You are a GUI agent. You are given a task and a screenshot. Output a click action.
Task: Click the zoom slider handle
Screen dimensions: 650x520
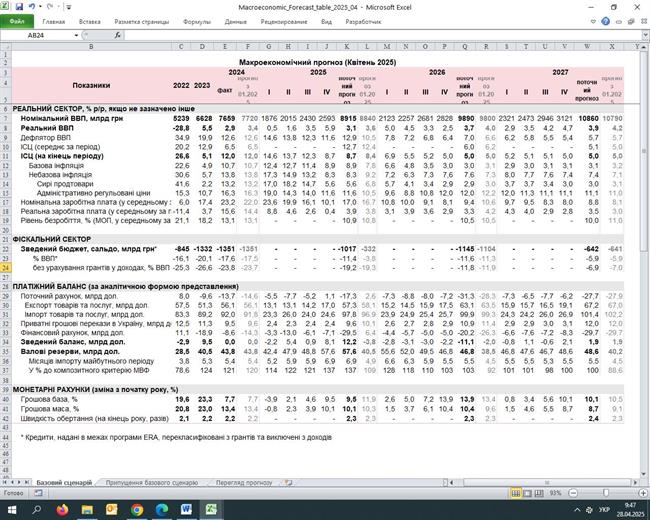coord(606,493)
